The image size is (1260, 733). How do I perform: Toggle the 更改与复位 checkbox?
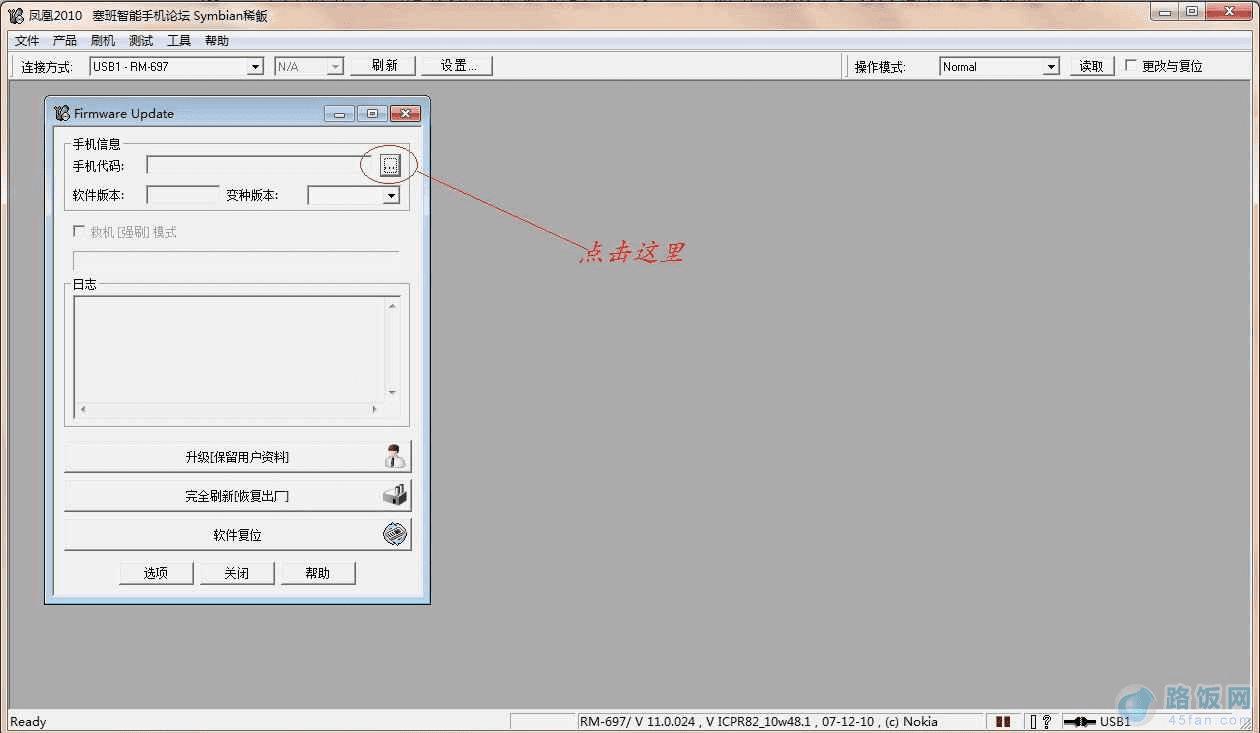click(1131, 65)
